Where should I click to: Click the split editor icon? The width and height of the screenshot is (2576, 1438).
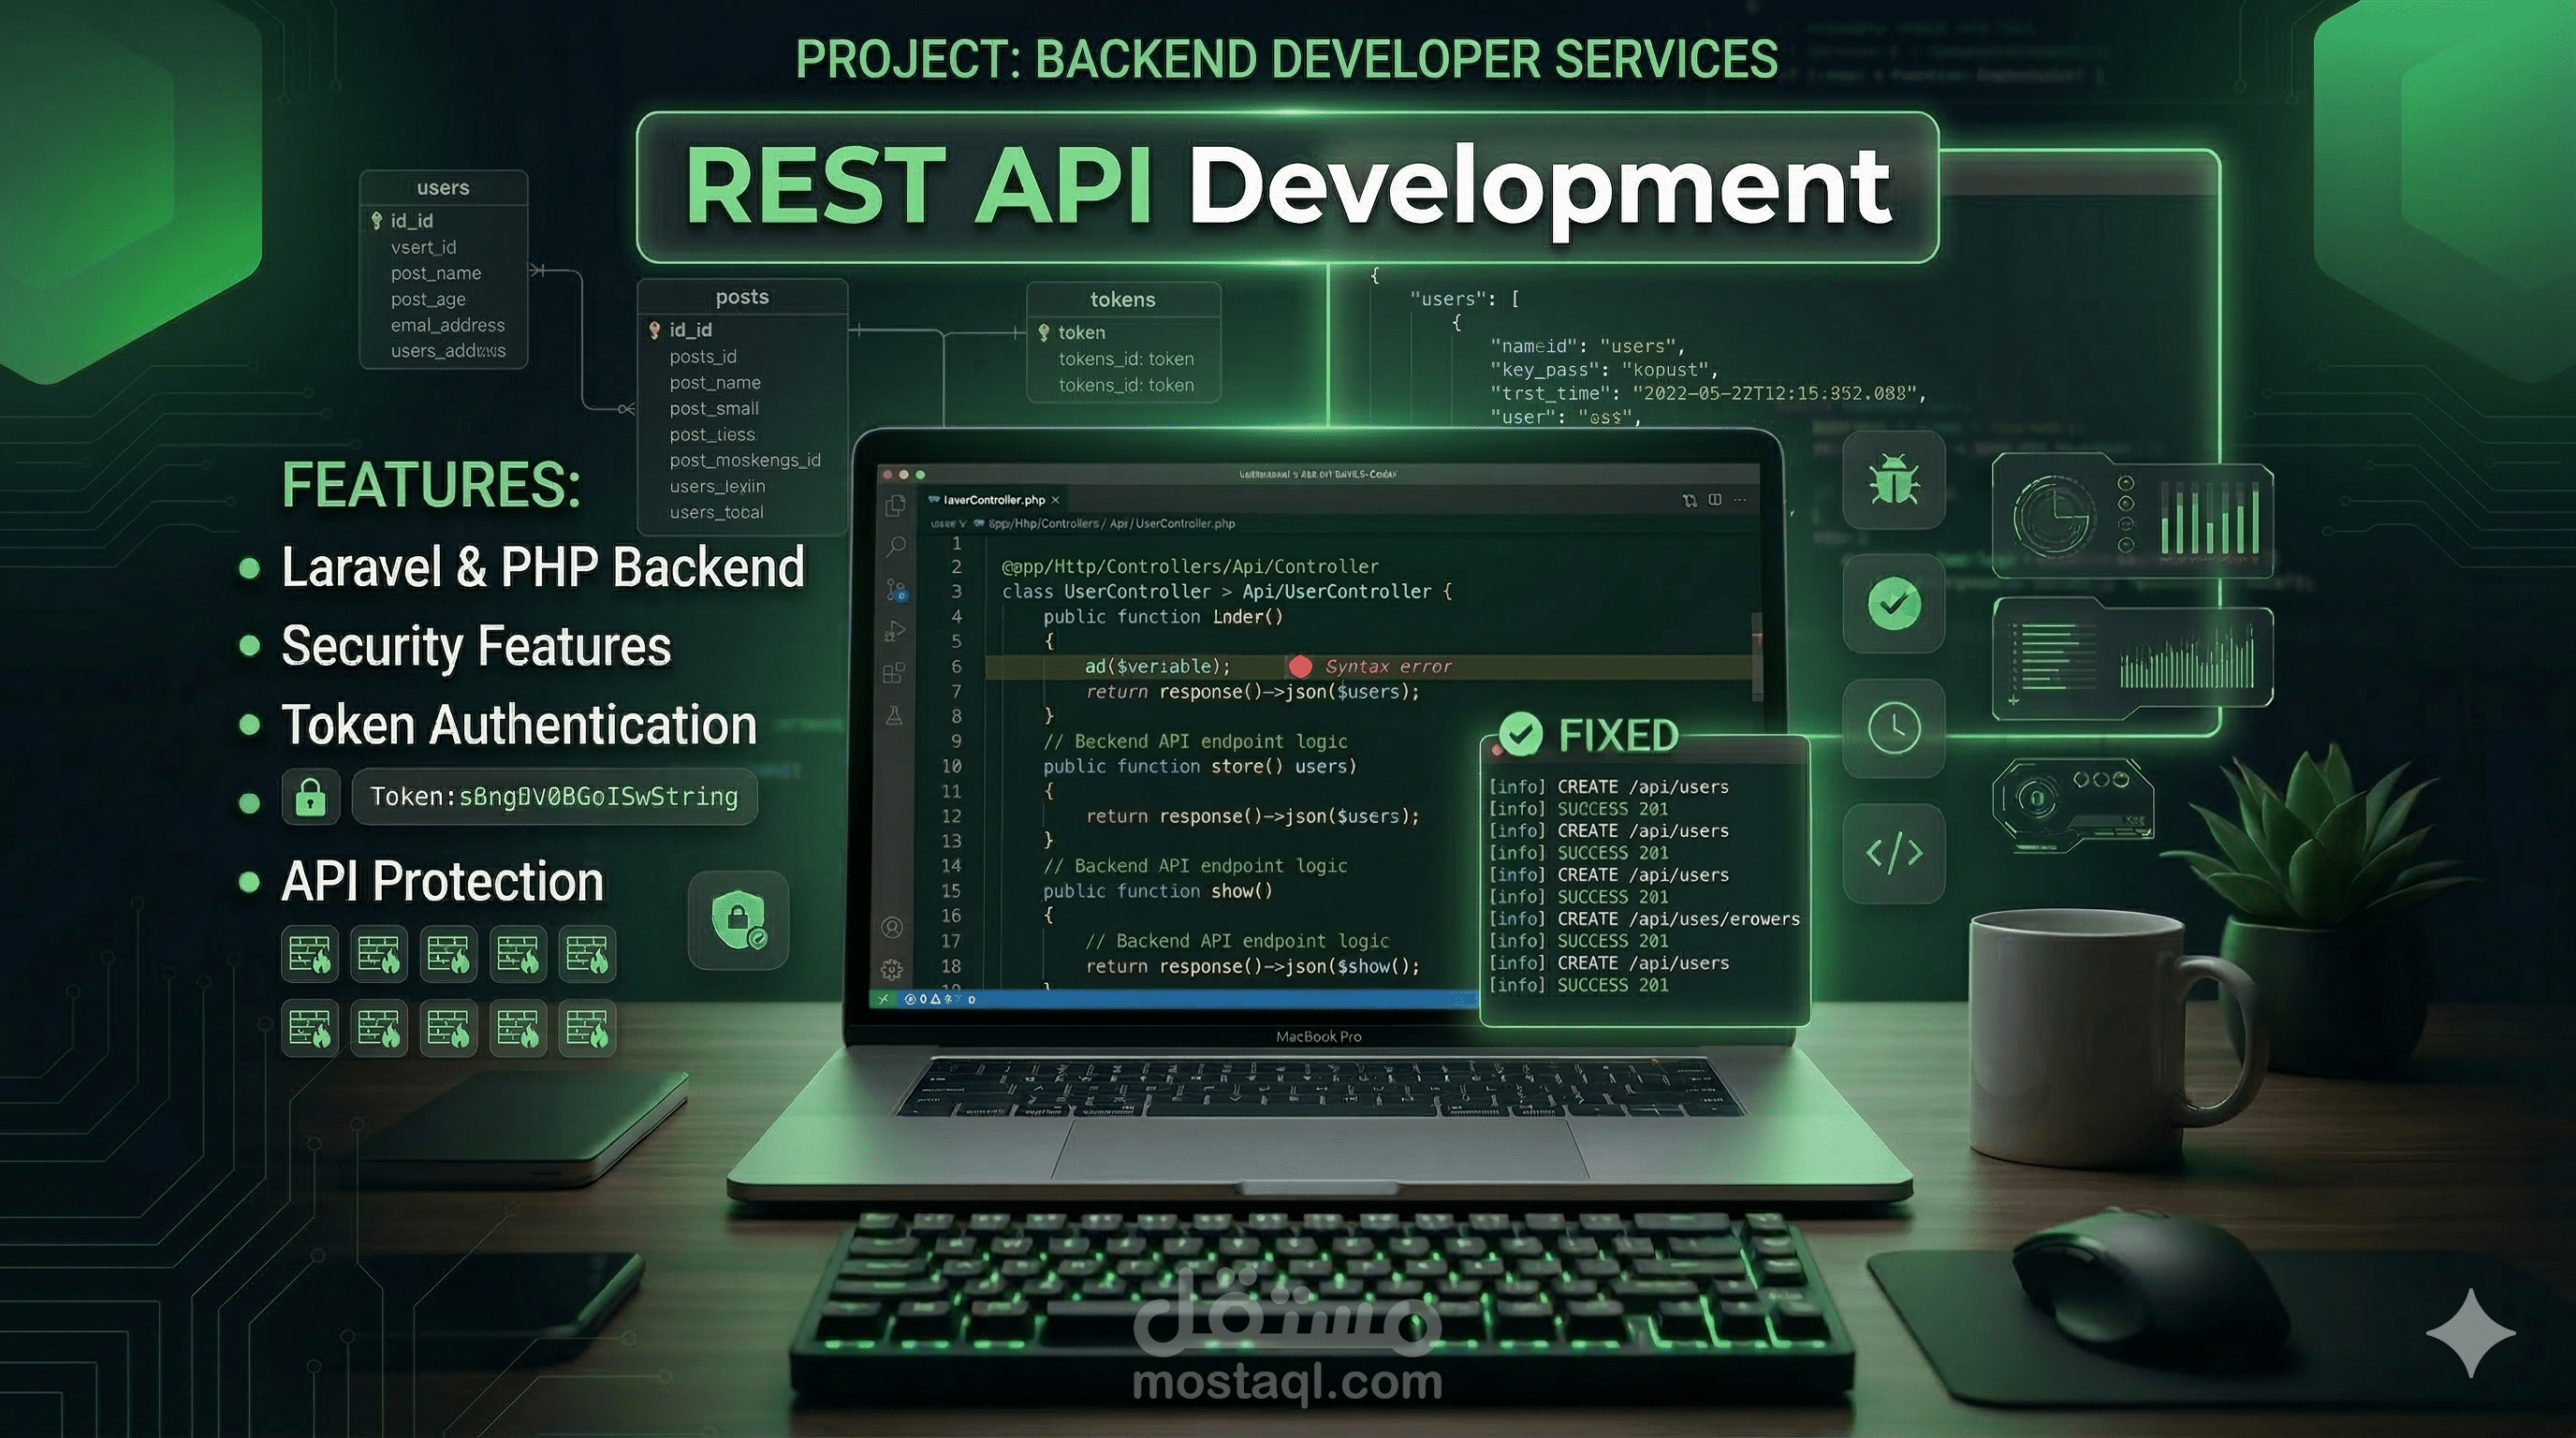pyautogui.click(x=1715, y=500)
